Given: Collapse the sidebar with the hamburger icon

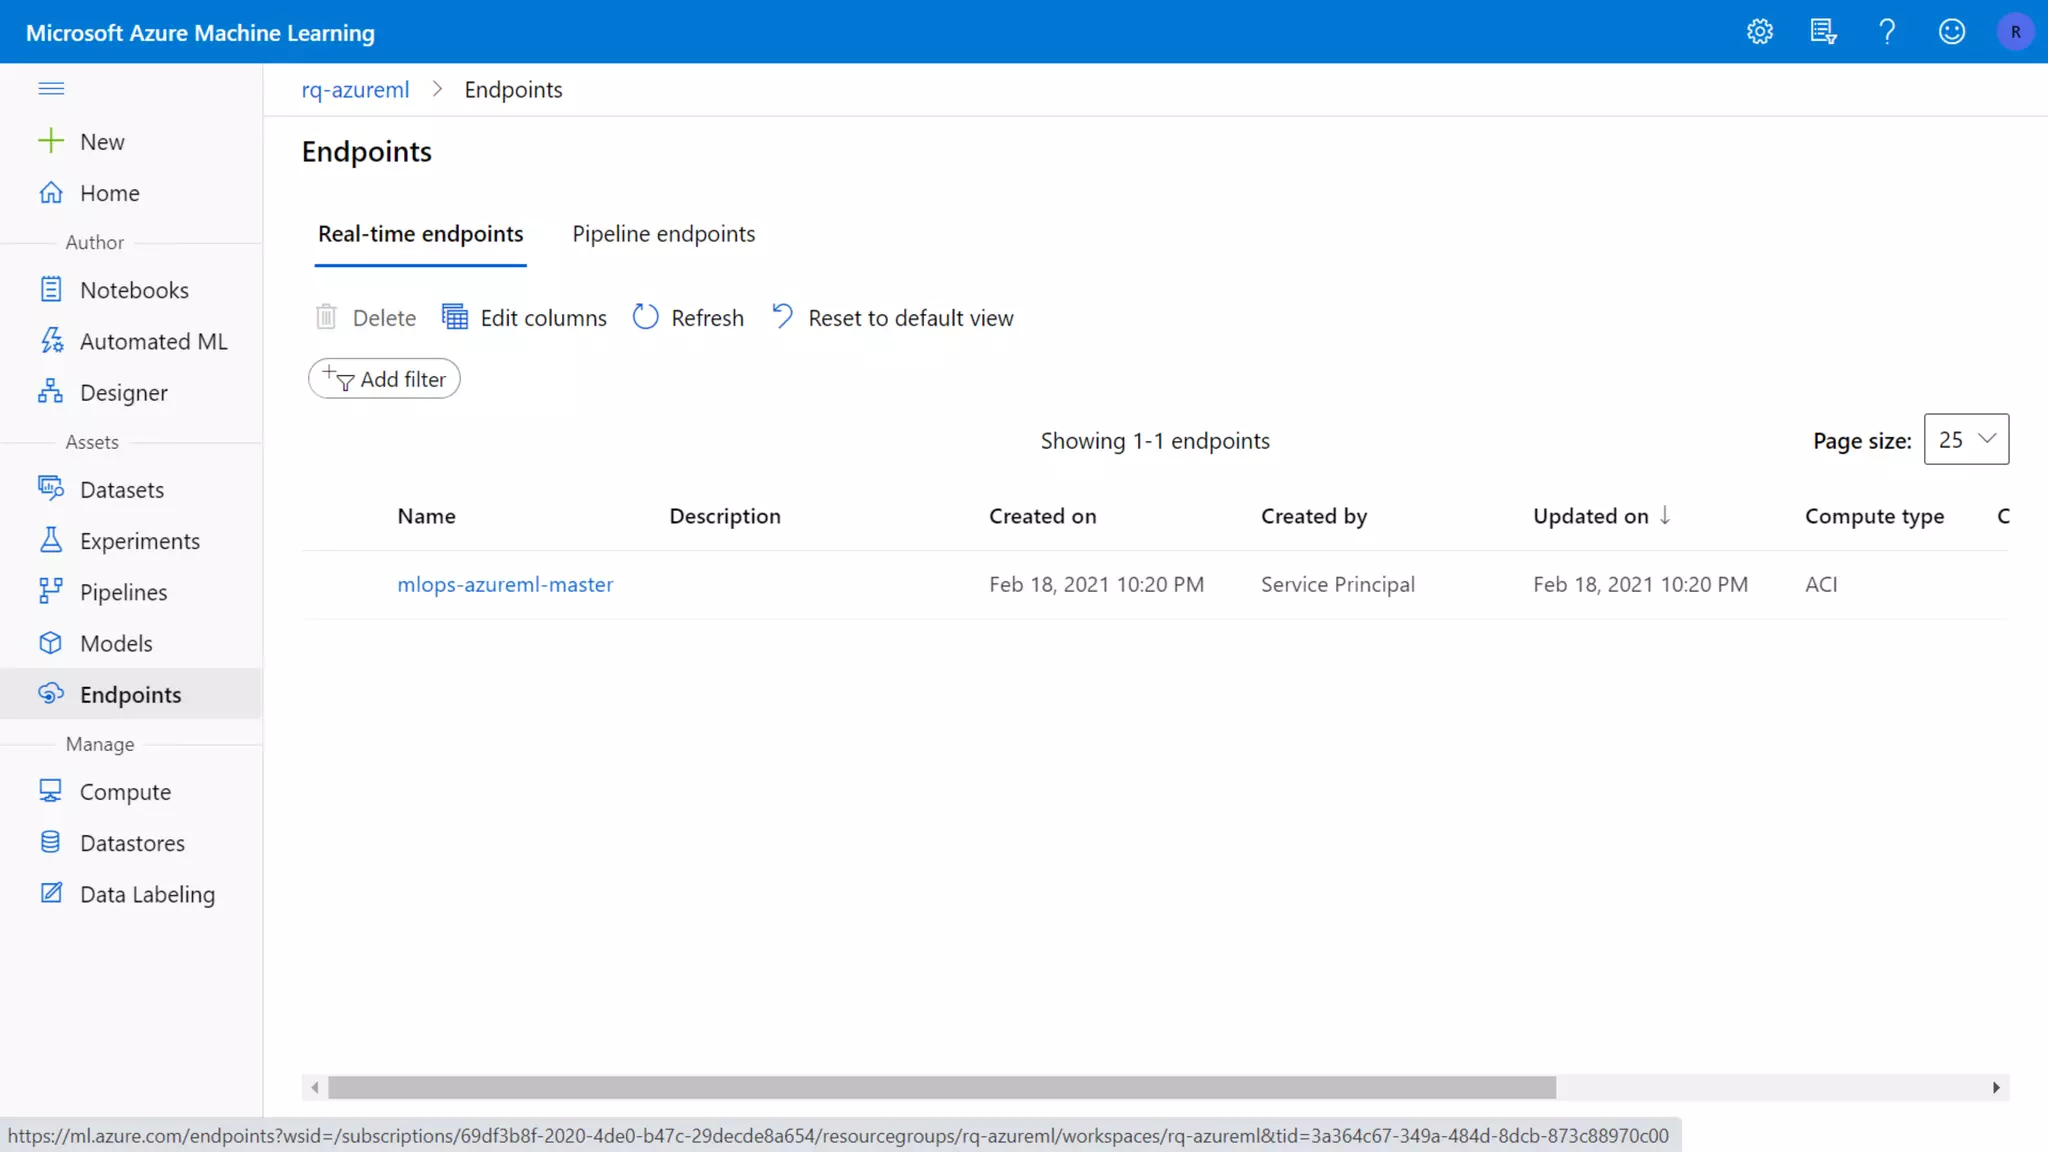Looking at the screenshot, I should (51, 88).
